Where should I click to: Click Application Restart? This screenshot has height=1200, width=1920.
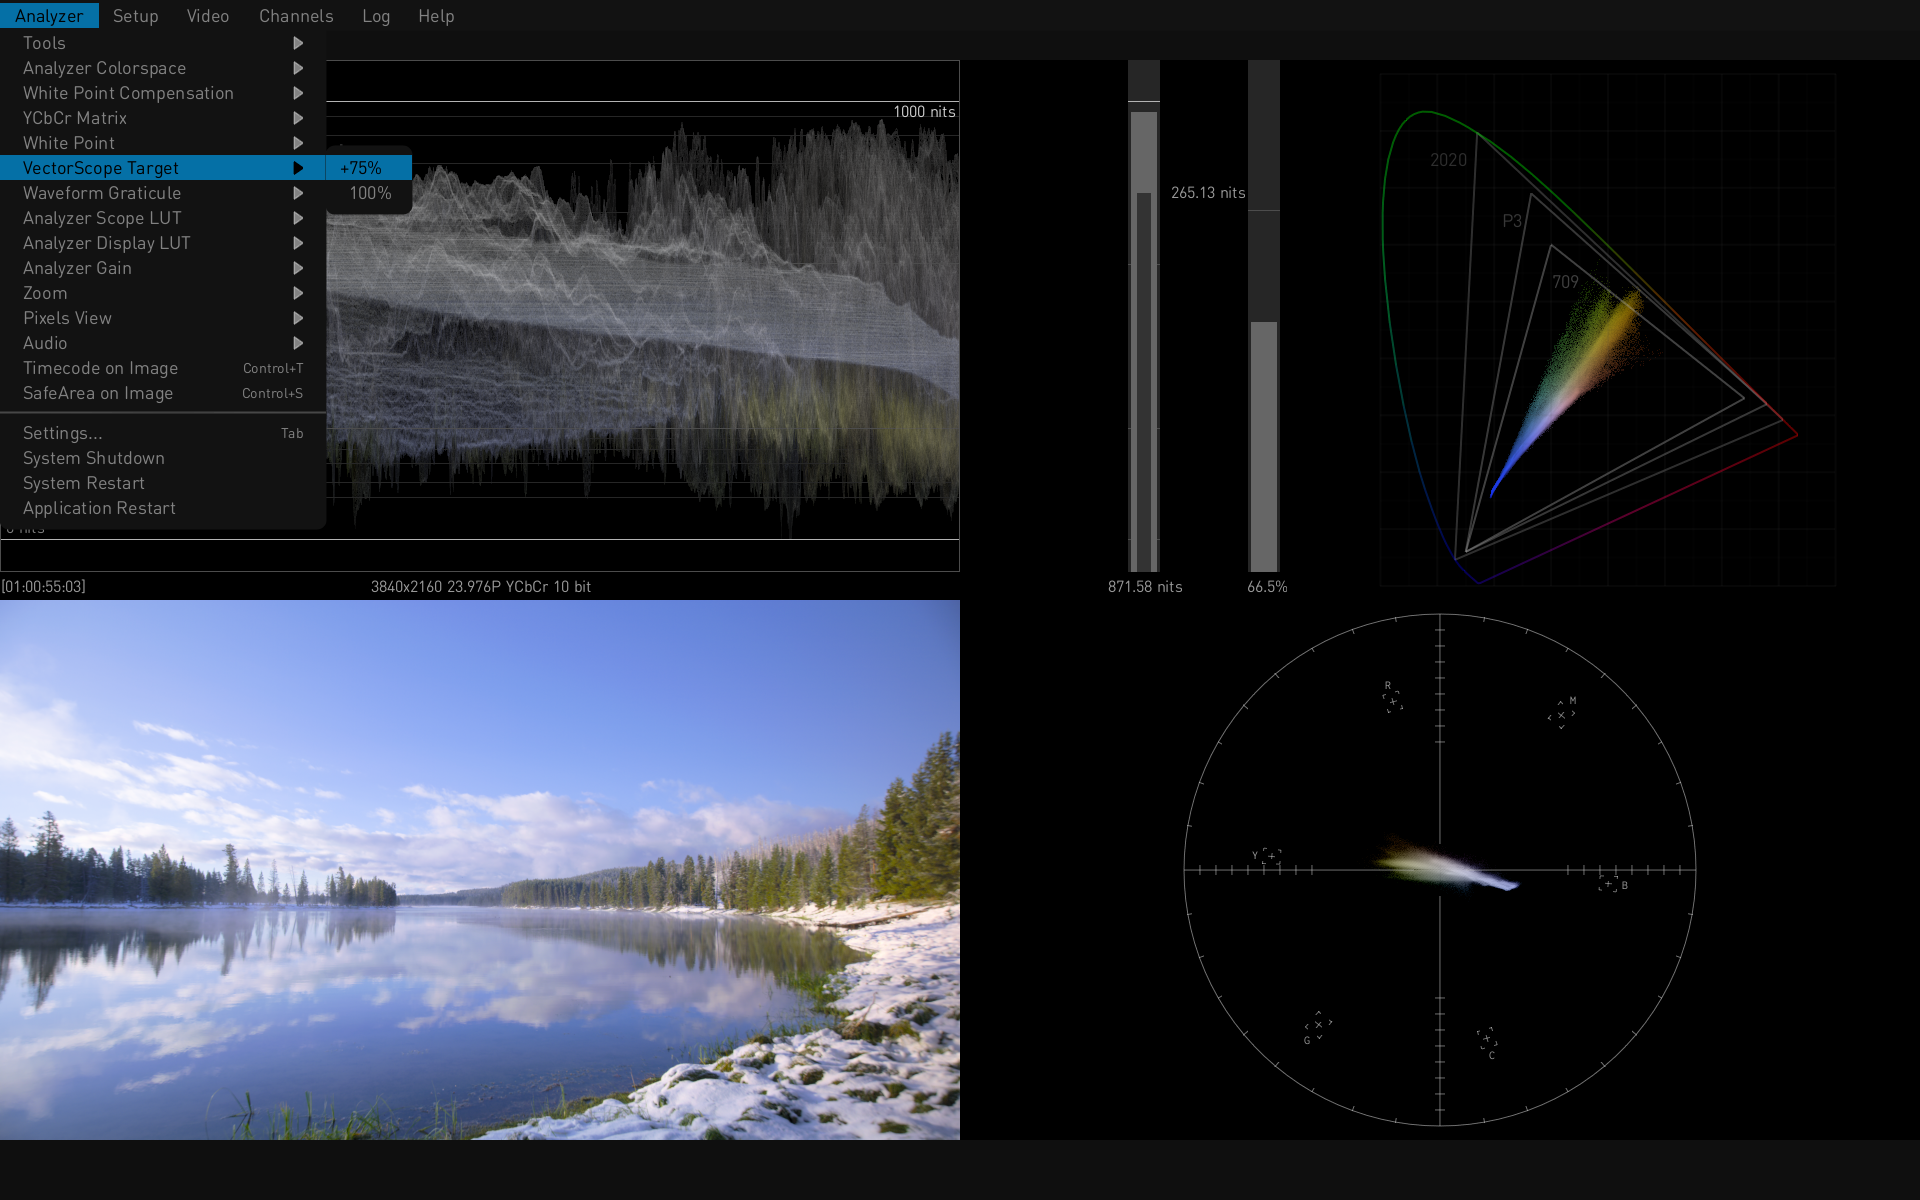click(100, 508)
